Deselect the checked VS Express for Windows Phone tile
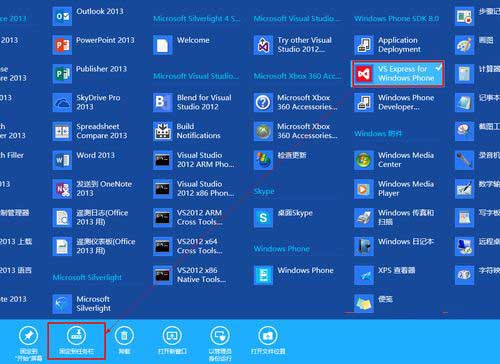Viewport: 500px width, 364px height. click(x=398, y=74)
